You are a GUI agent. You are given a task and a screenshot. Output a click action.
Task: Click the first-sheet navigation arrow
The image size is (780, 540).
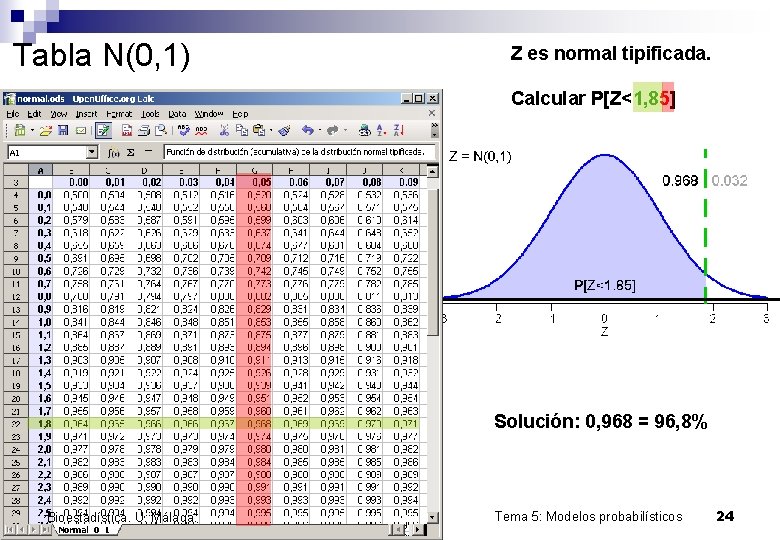tap(8, 530)
